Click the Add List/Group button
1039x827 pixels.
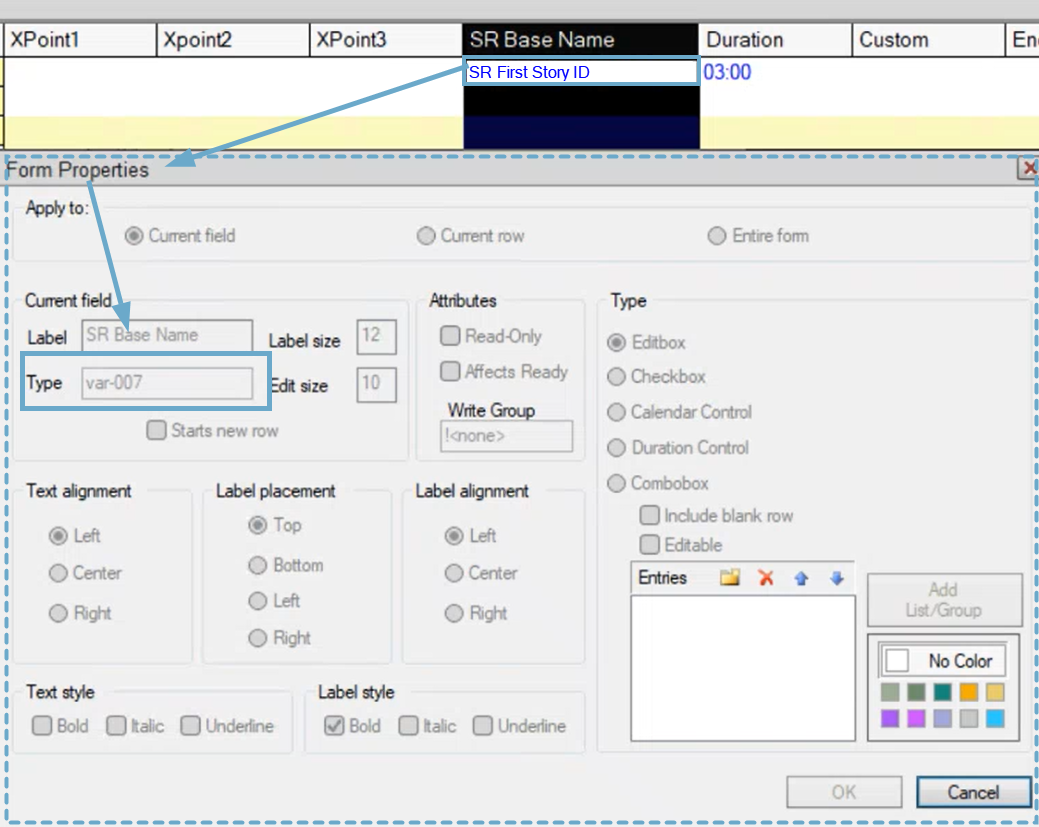click(943, 600)
